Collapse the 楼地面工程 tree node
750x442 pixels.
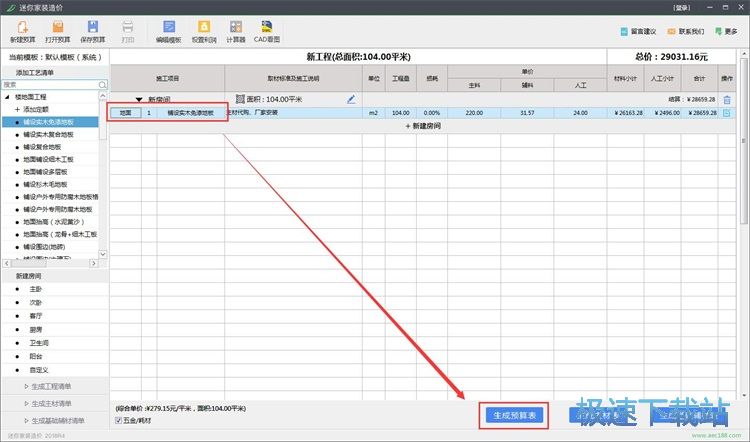(7, 97)
